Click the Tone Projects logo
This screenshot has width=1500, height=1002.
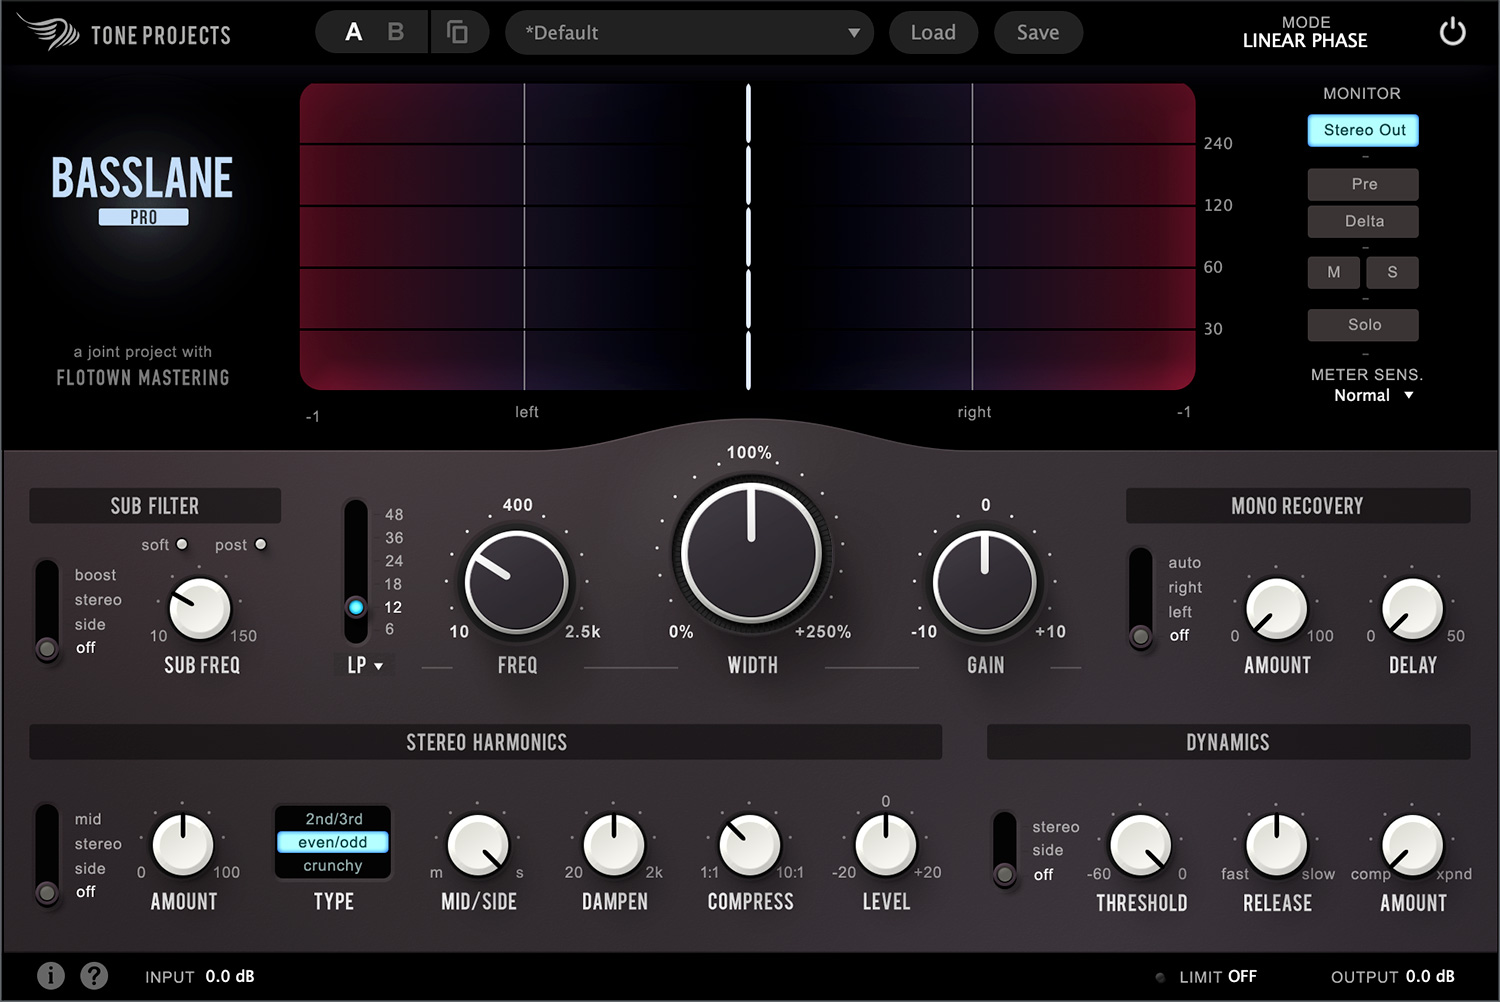(x=124, y=33)
